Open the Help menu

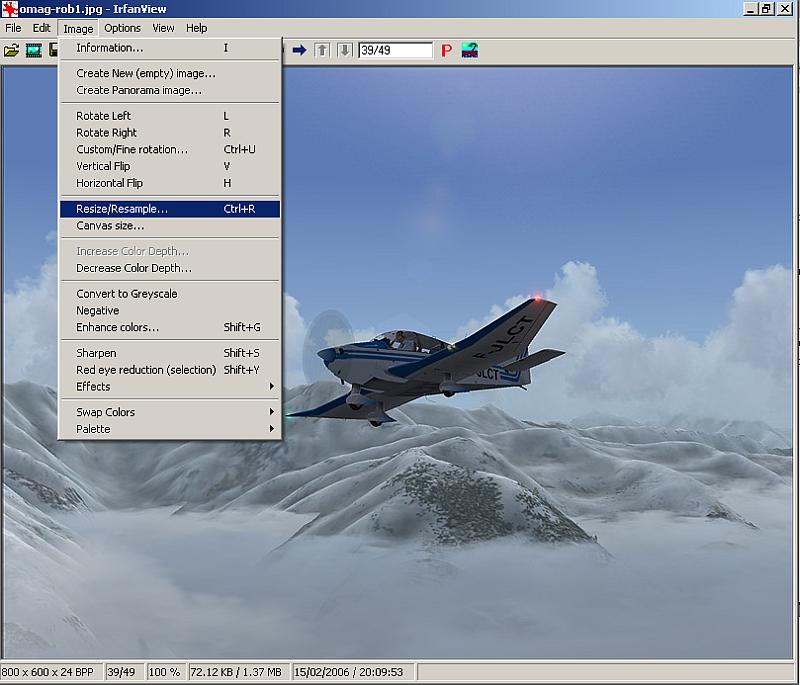click(196, 28)
